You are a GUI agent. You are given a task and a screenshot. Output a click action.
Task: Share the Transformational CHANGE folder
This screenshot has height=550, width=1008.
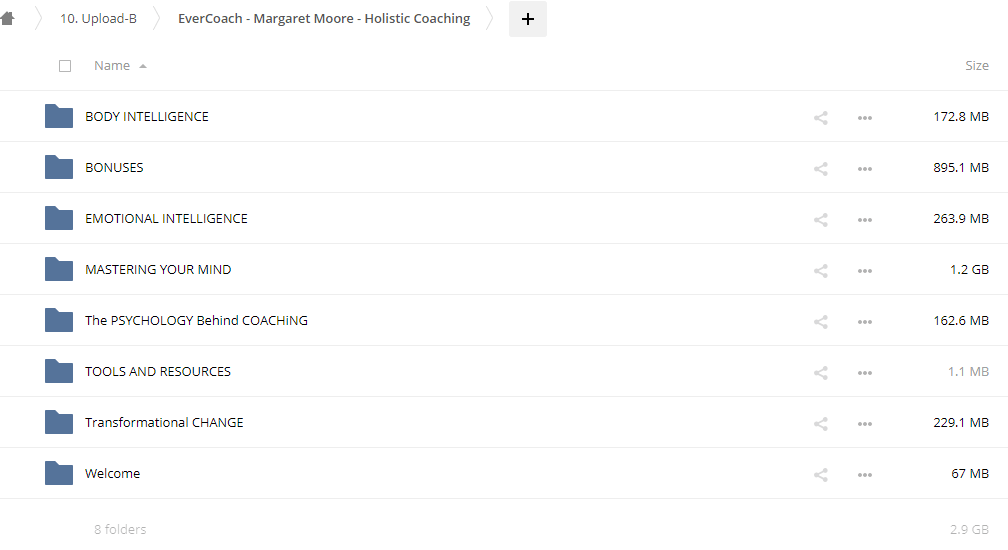[821, 423]
